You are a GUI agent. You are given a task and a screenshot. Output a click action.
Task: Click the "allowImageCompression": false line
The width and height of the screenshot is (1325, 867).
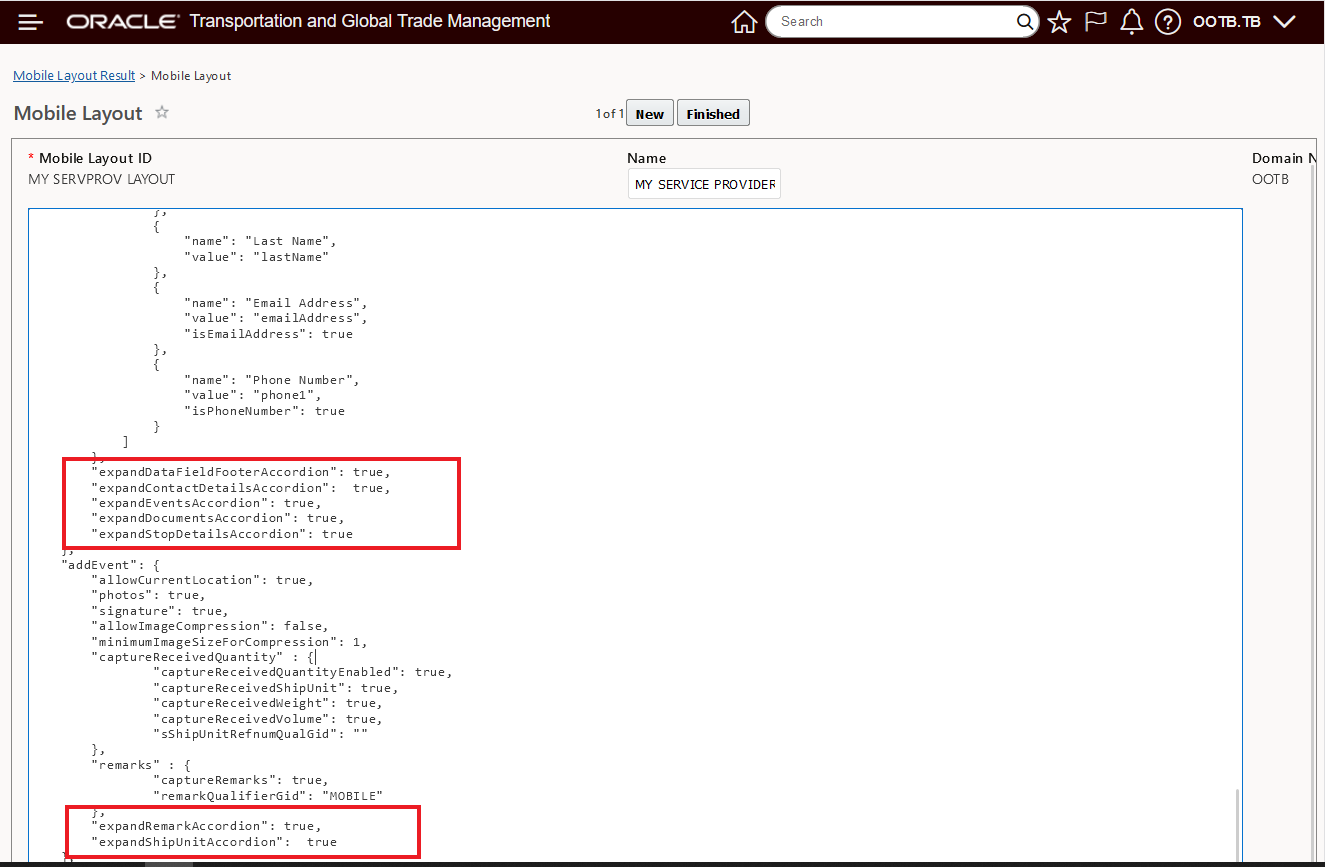[x=210, y=626]
